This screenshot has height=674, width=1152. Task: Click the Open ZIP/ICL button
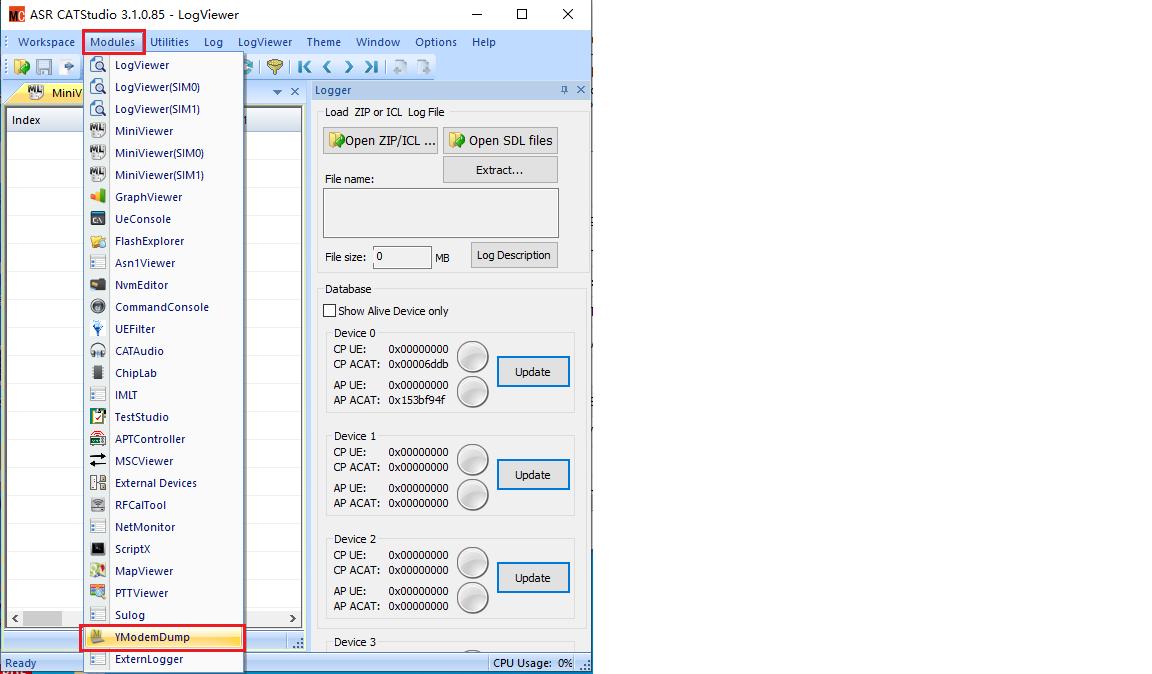pos(381,140)
